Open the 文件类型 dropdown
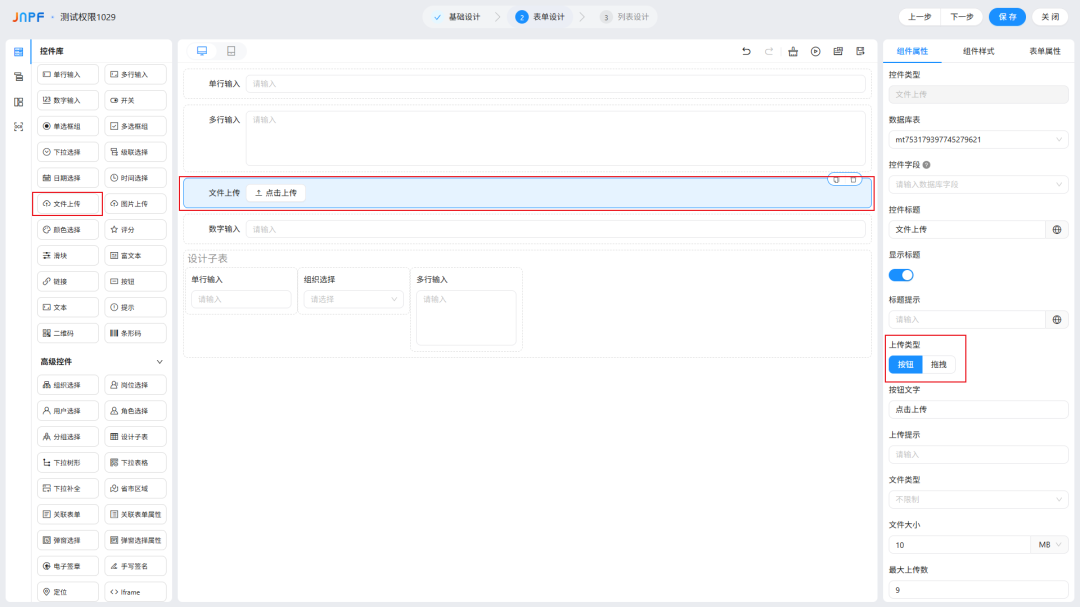Screen dimensions: 1080x607 978,499
